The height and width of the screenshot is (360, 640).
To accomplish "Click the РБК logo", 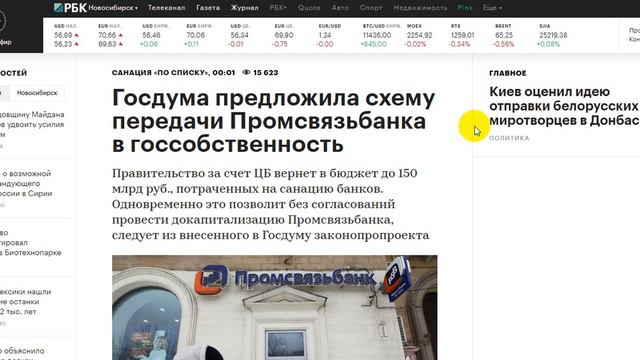I will pos(70,7).
